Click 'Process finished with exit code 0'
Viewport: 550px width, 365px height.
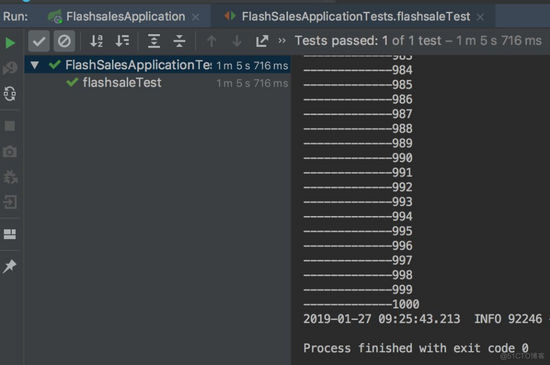(416, 348)
